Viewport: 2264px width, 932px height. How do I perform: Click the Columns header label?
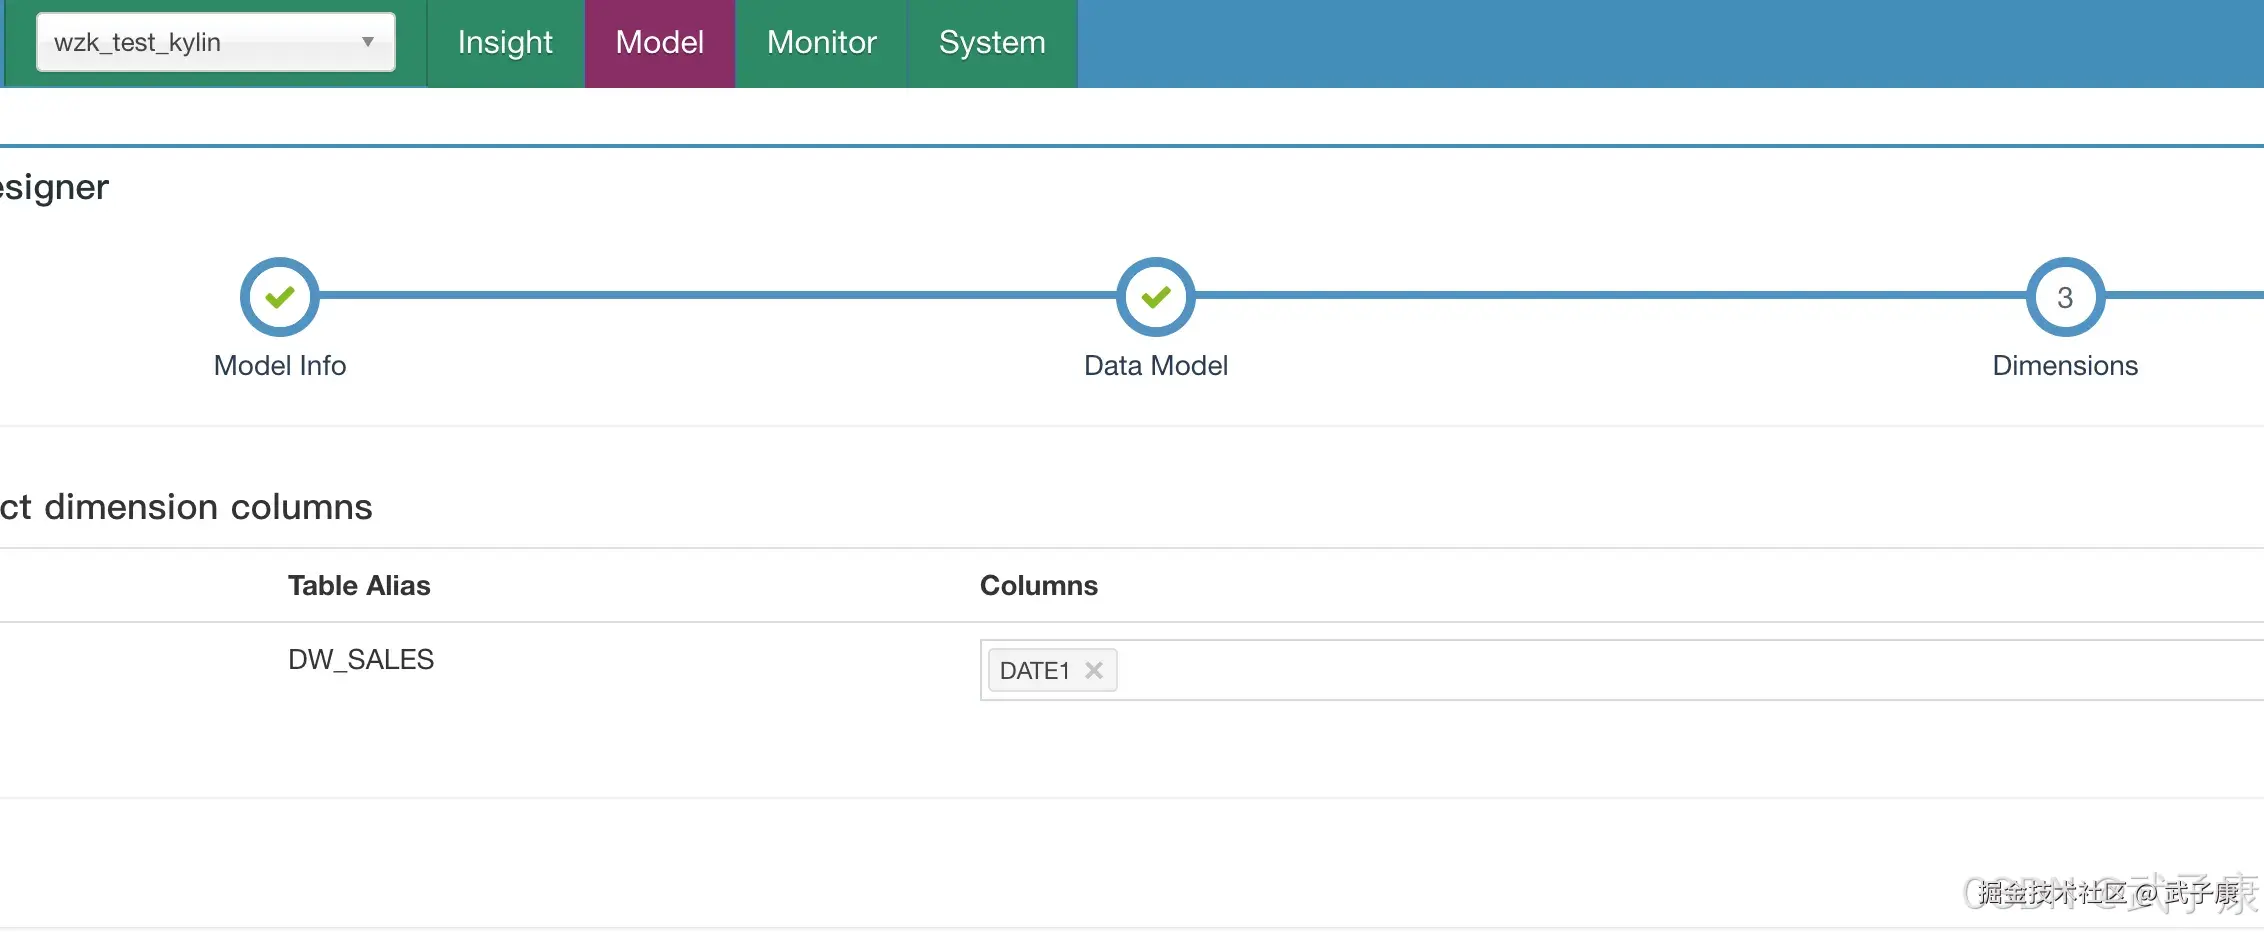point(1039,586)
